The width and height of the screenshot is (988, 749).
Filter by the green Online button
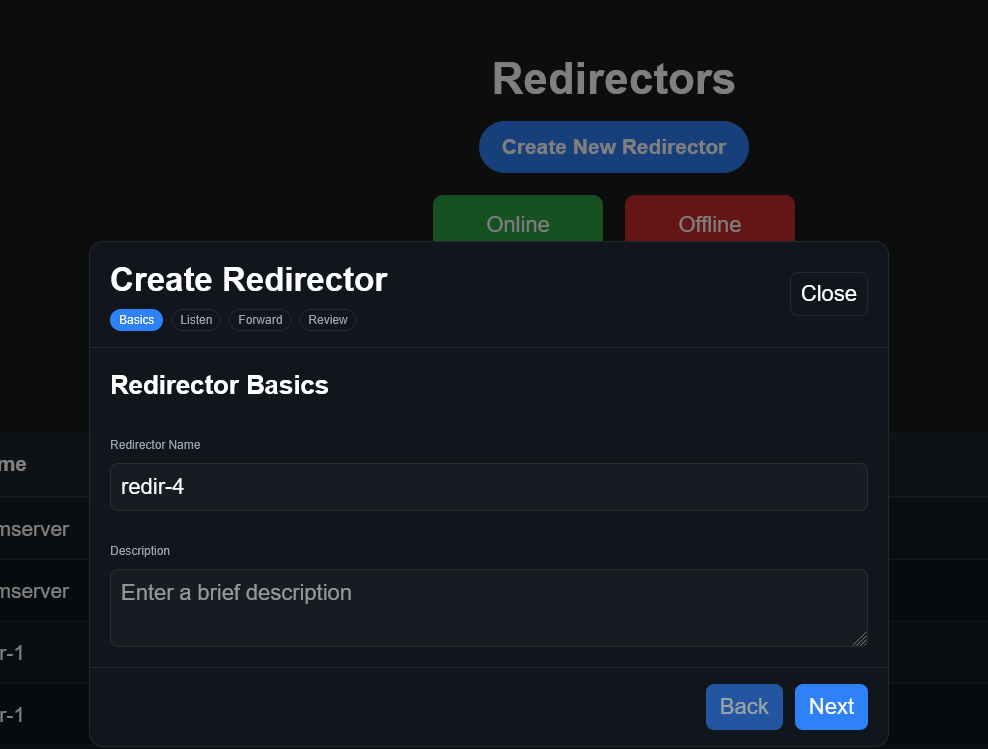click(x=518, y=219)
